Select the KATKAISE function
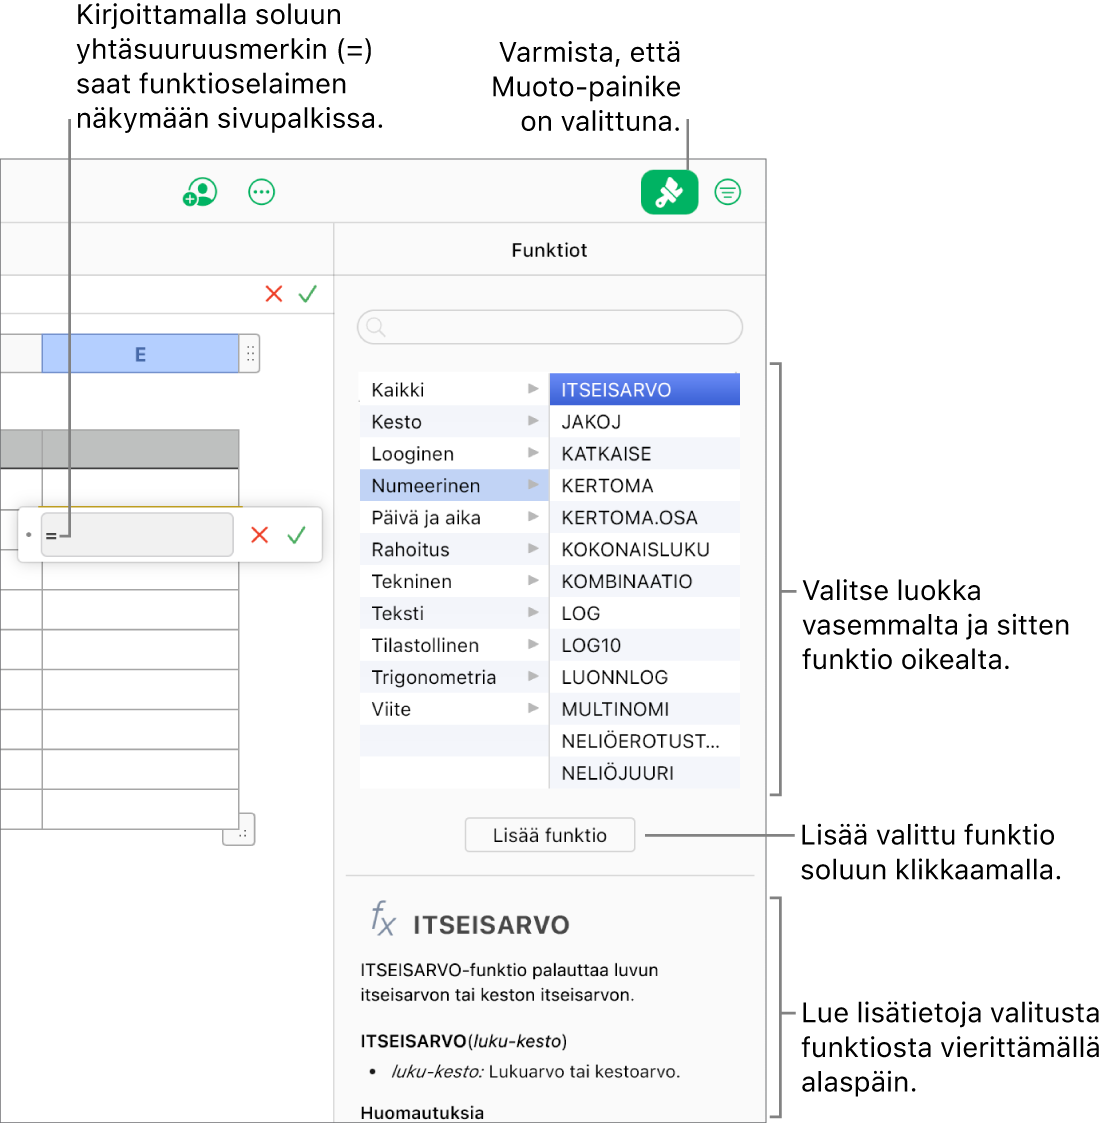 645,453
